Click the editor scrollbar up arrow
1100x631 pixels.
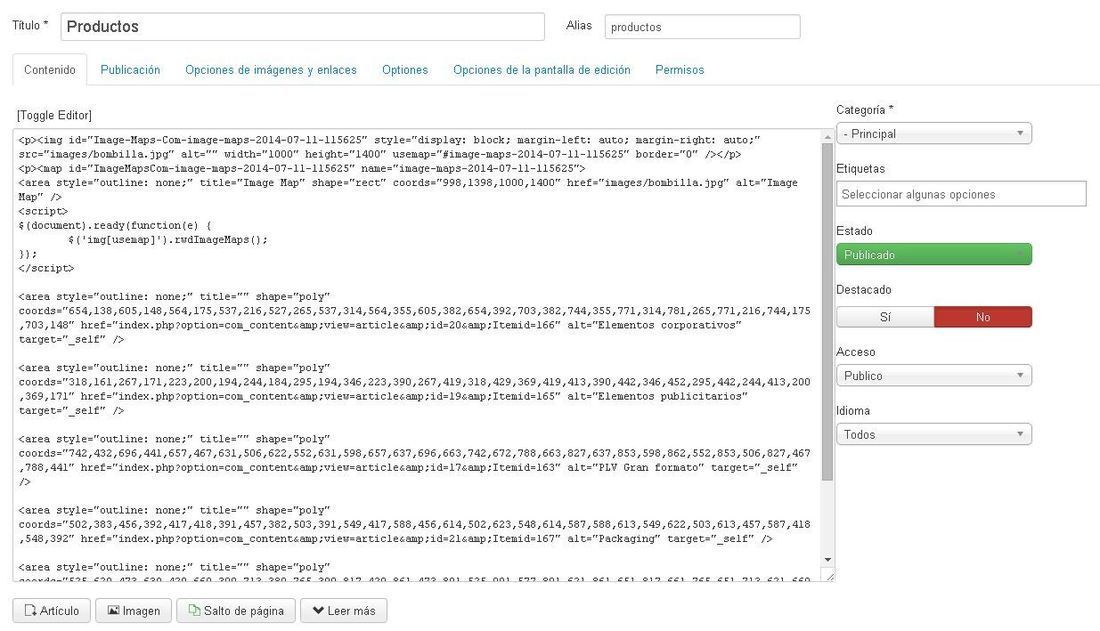pyautogui.click(x=828, y=136)
